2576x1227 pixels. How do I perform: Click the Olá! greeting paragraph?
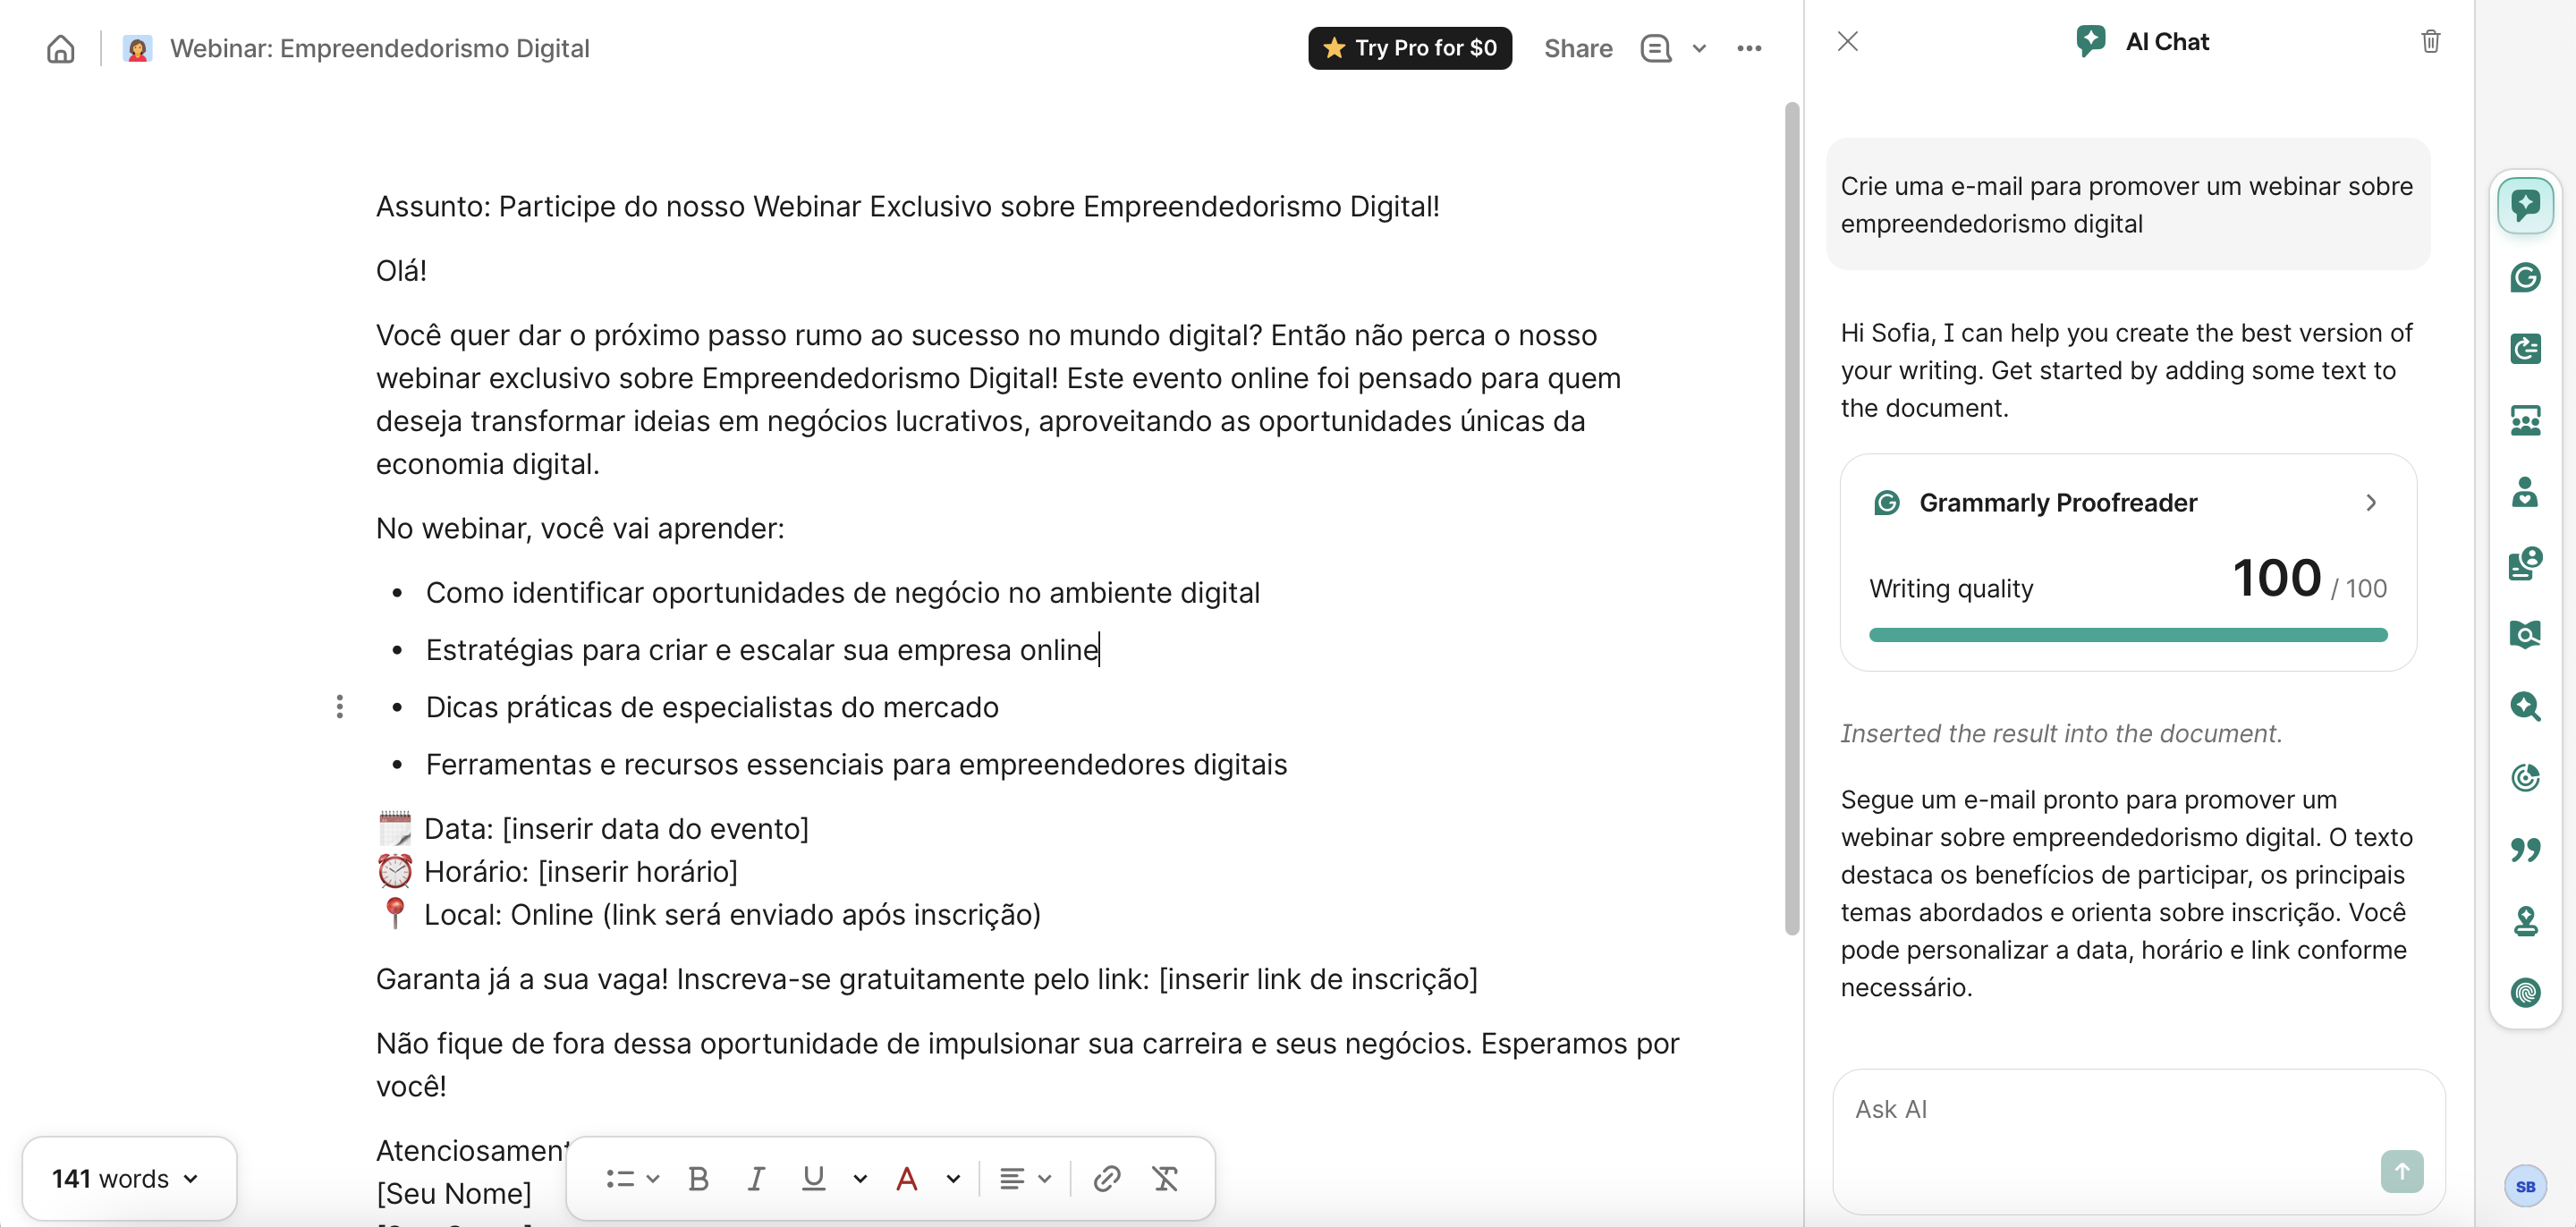[x=401, y=271]
